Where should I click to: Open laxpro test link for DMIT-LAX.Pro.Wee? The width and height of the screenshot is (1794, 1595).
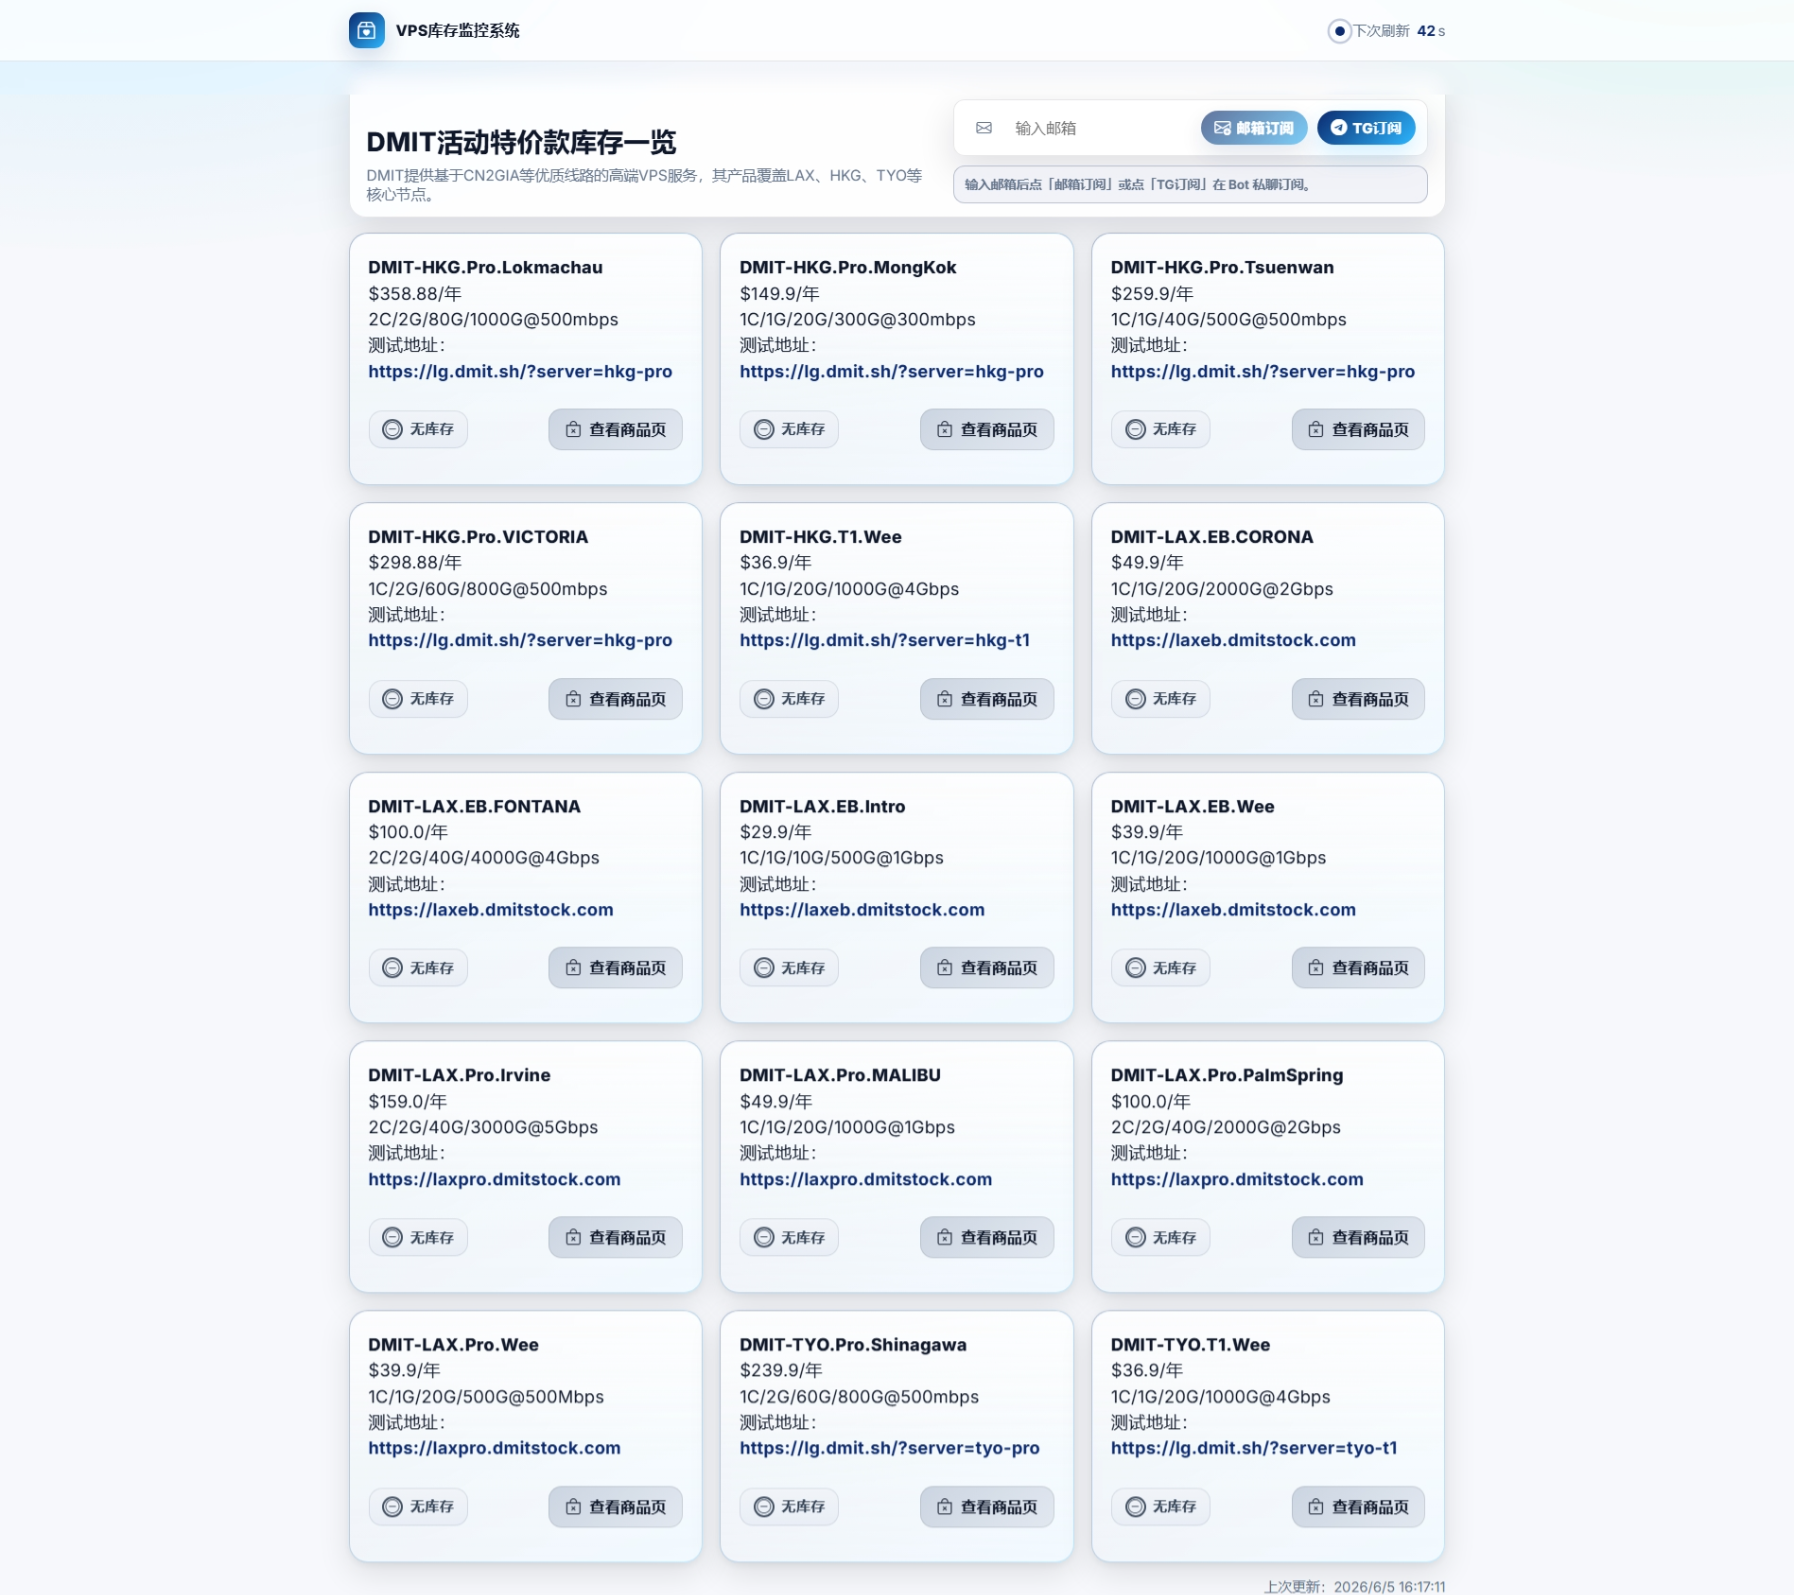point(494,1449)
